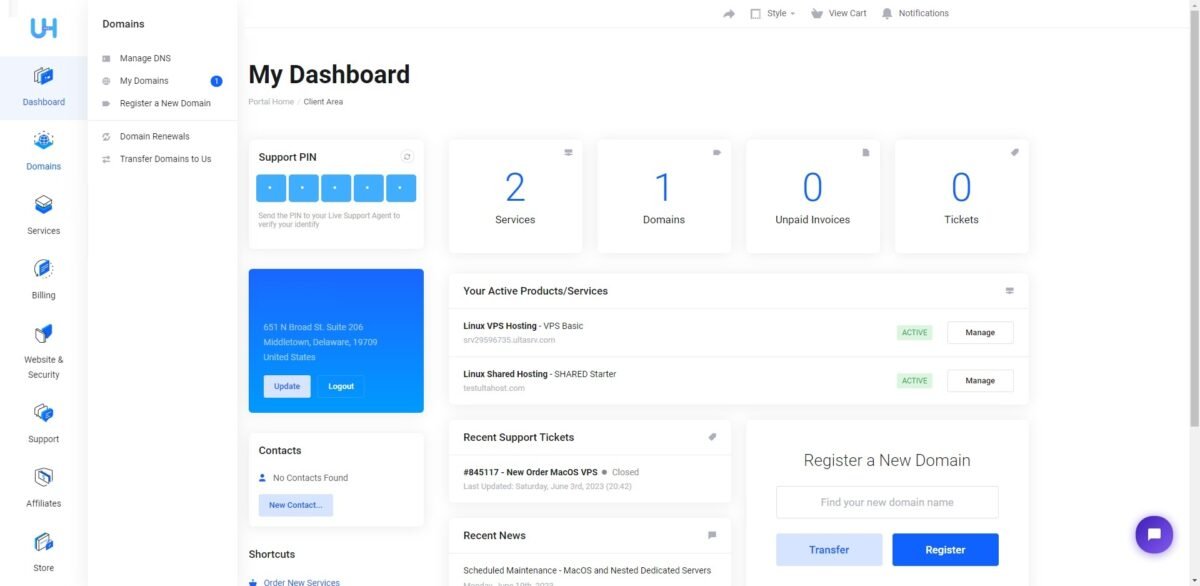1200x586 pixels.
Task: Click the Update address button
Action: (287, 386)
